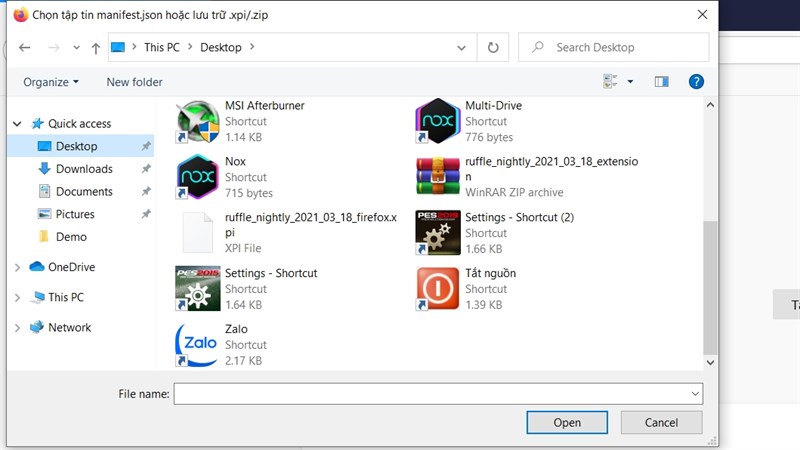Expand the Network tree node
Image resolution: width=800 pixels, height=450 pixels.
point(17,328)
